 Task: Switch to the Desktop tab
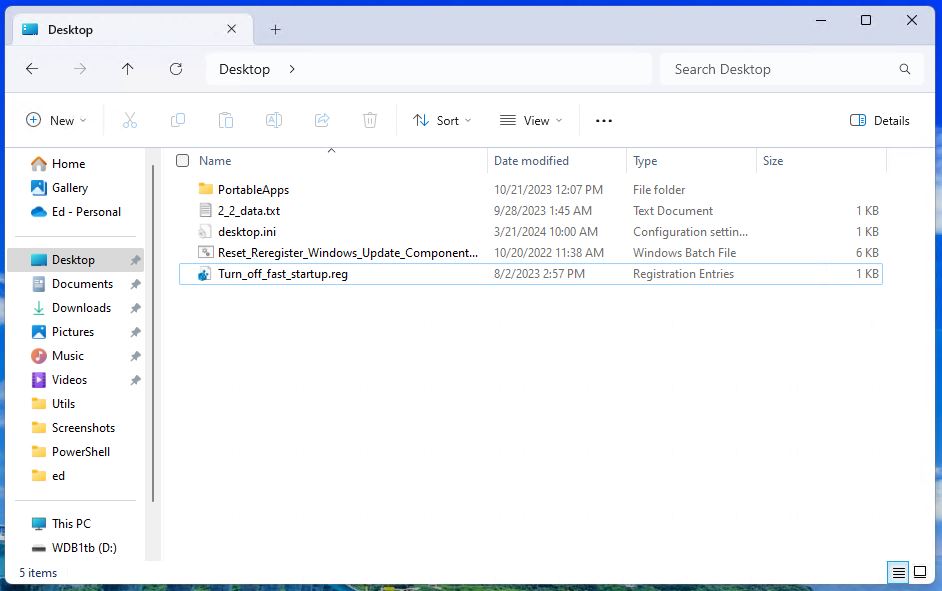(70, 29)
